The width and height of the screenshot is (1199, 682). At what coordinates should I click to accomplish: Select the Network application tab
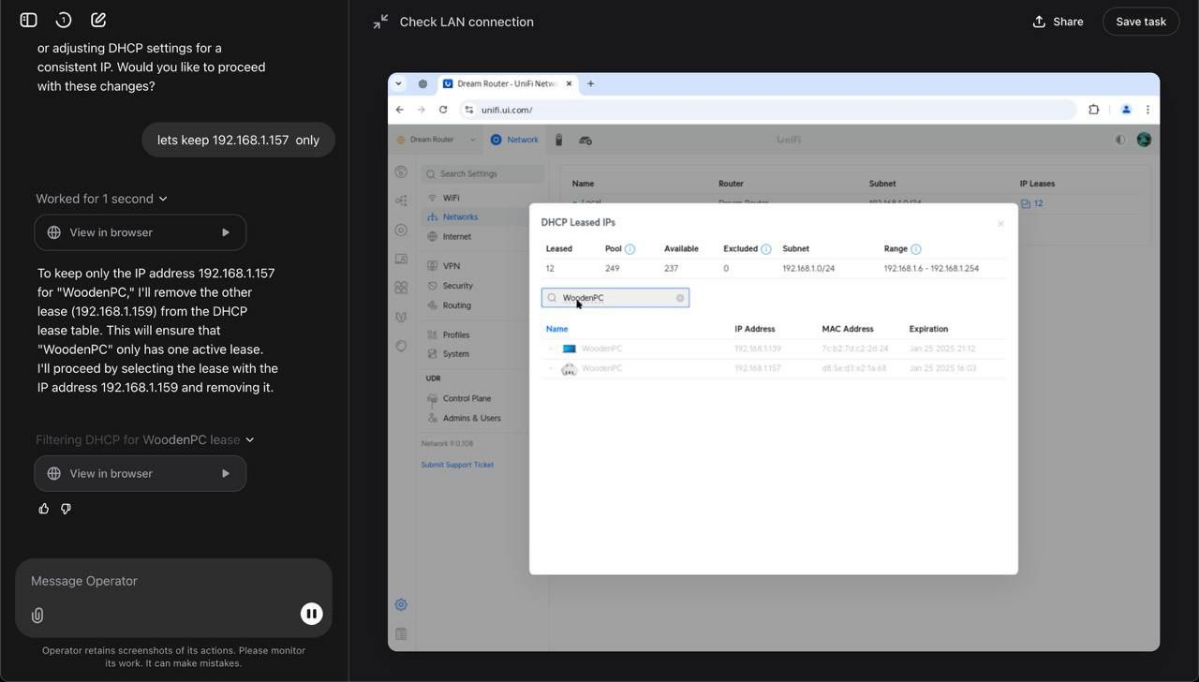[x=515, y=140]
